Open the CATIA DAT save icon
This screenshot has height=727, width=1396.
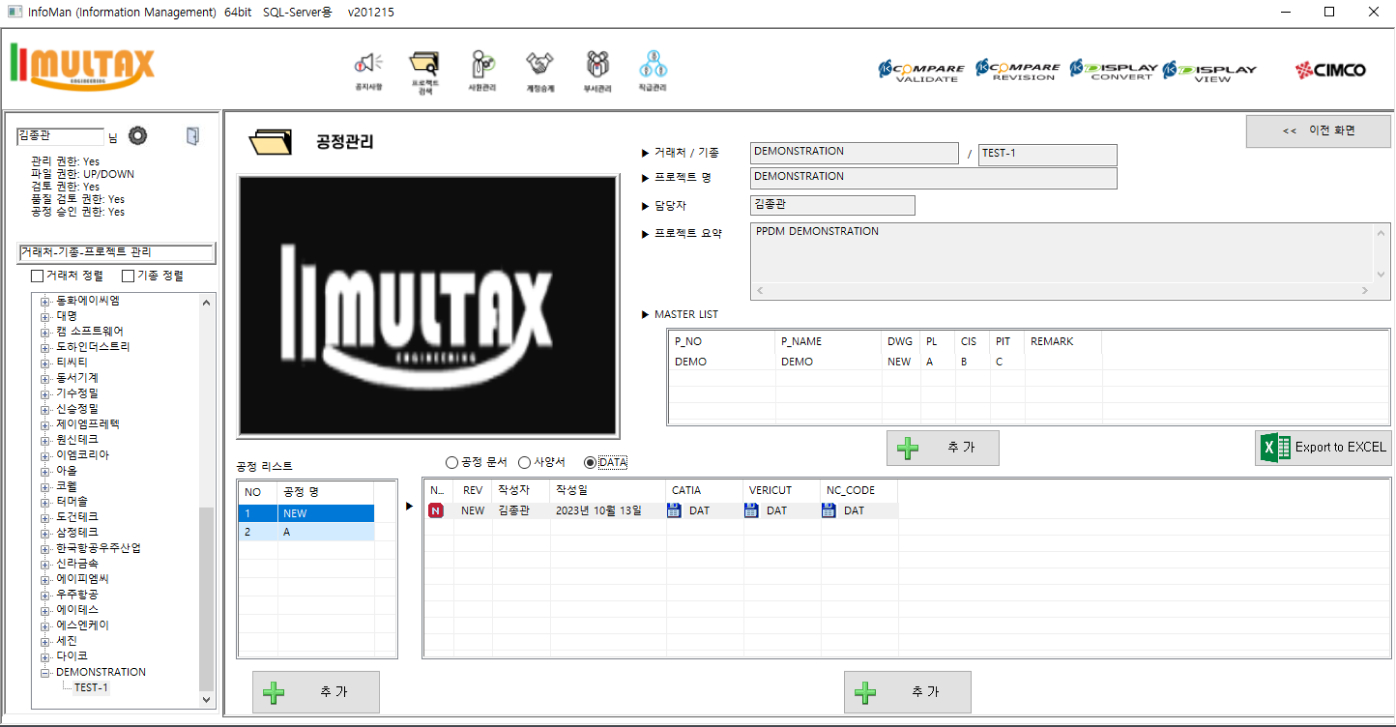tap(674, 511)
